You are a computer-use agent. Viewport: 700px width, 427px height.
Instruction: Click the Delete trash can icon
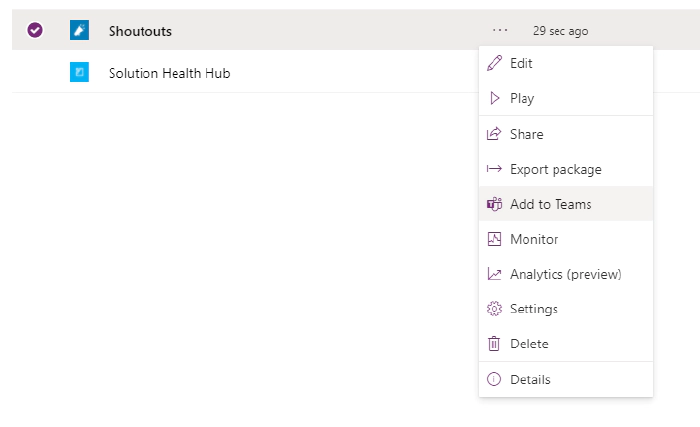tap(494, 343)
